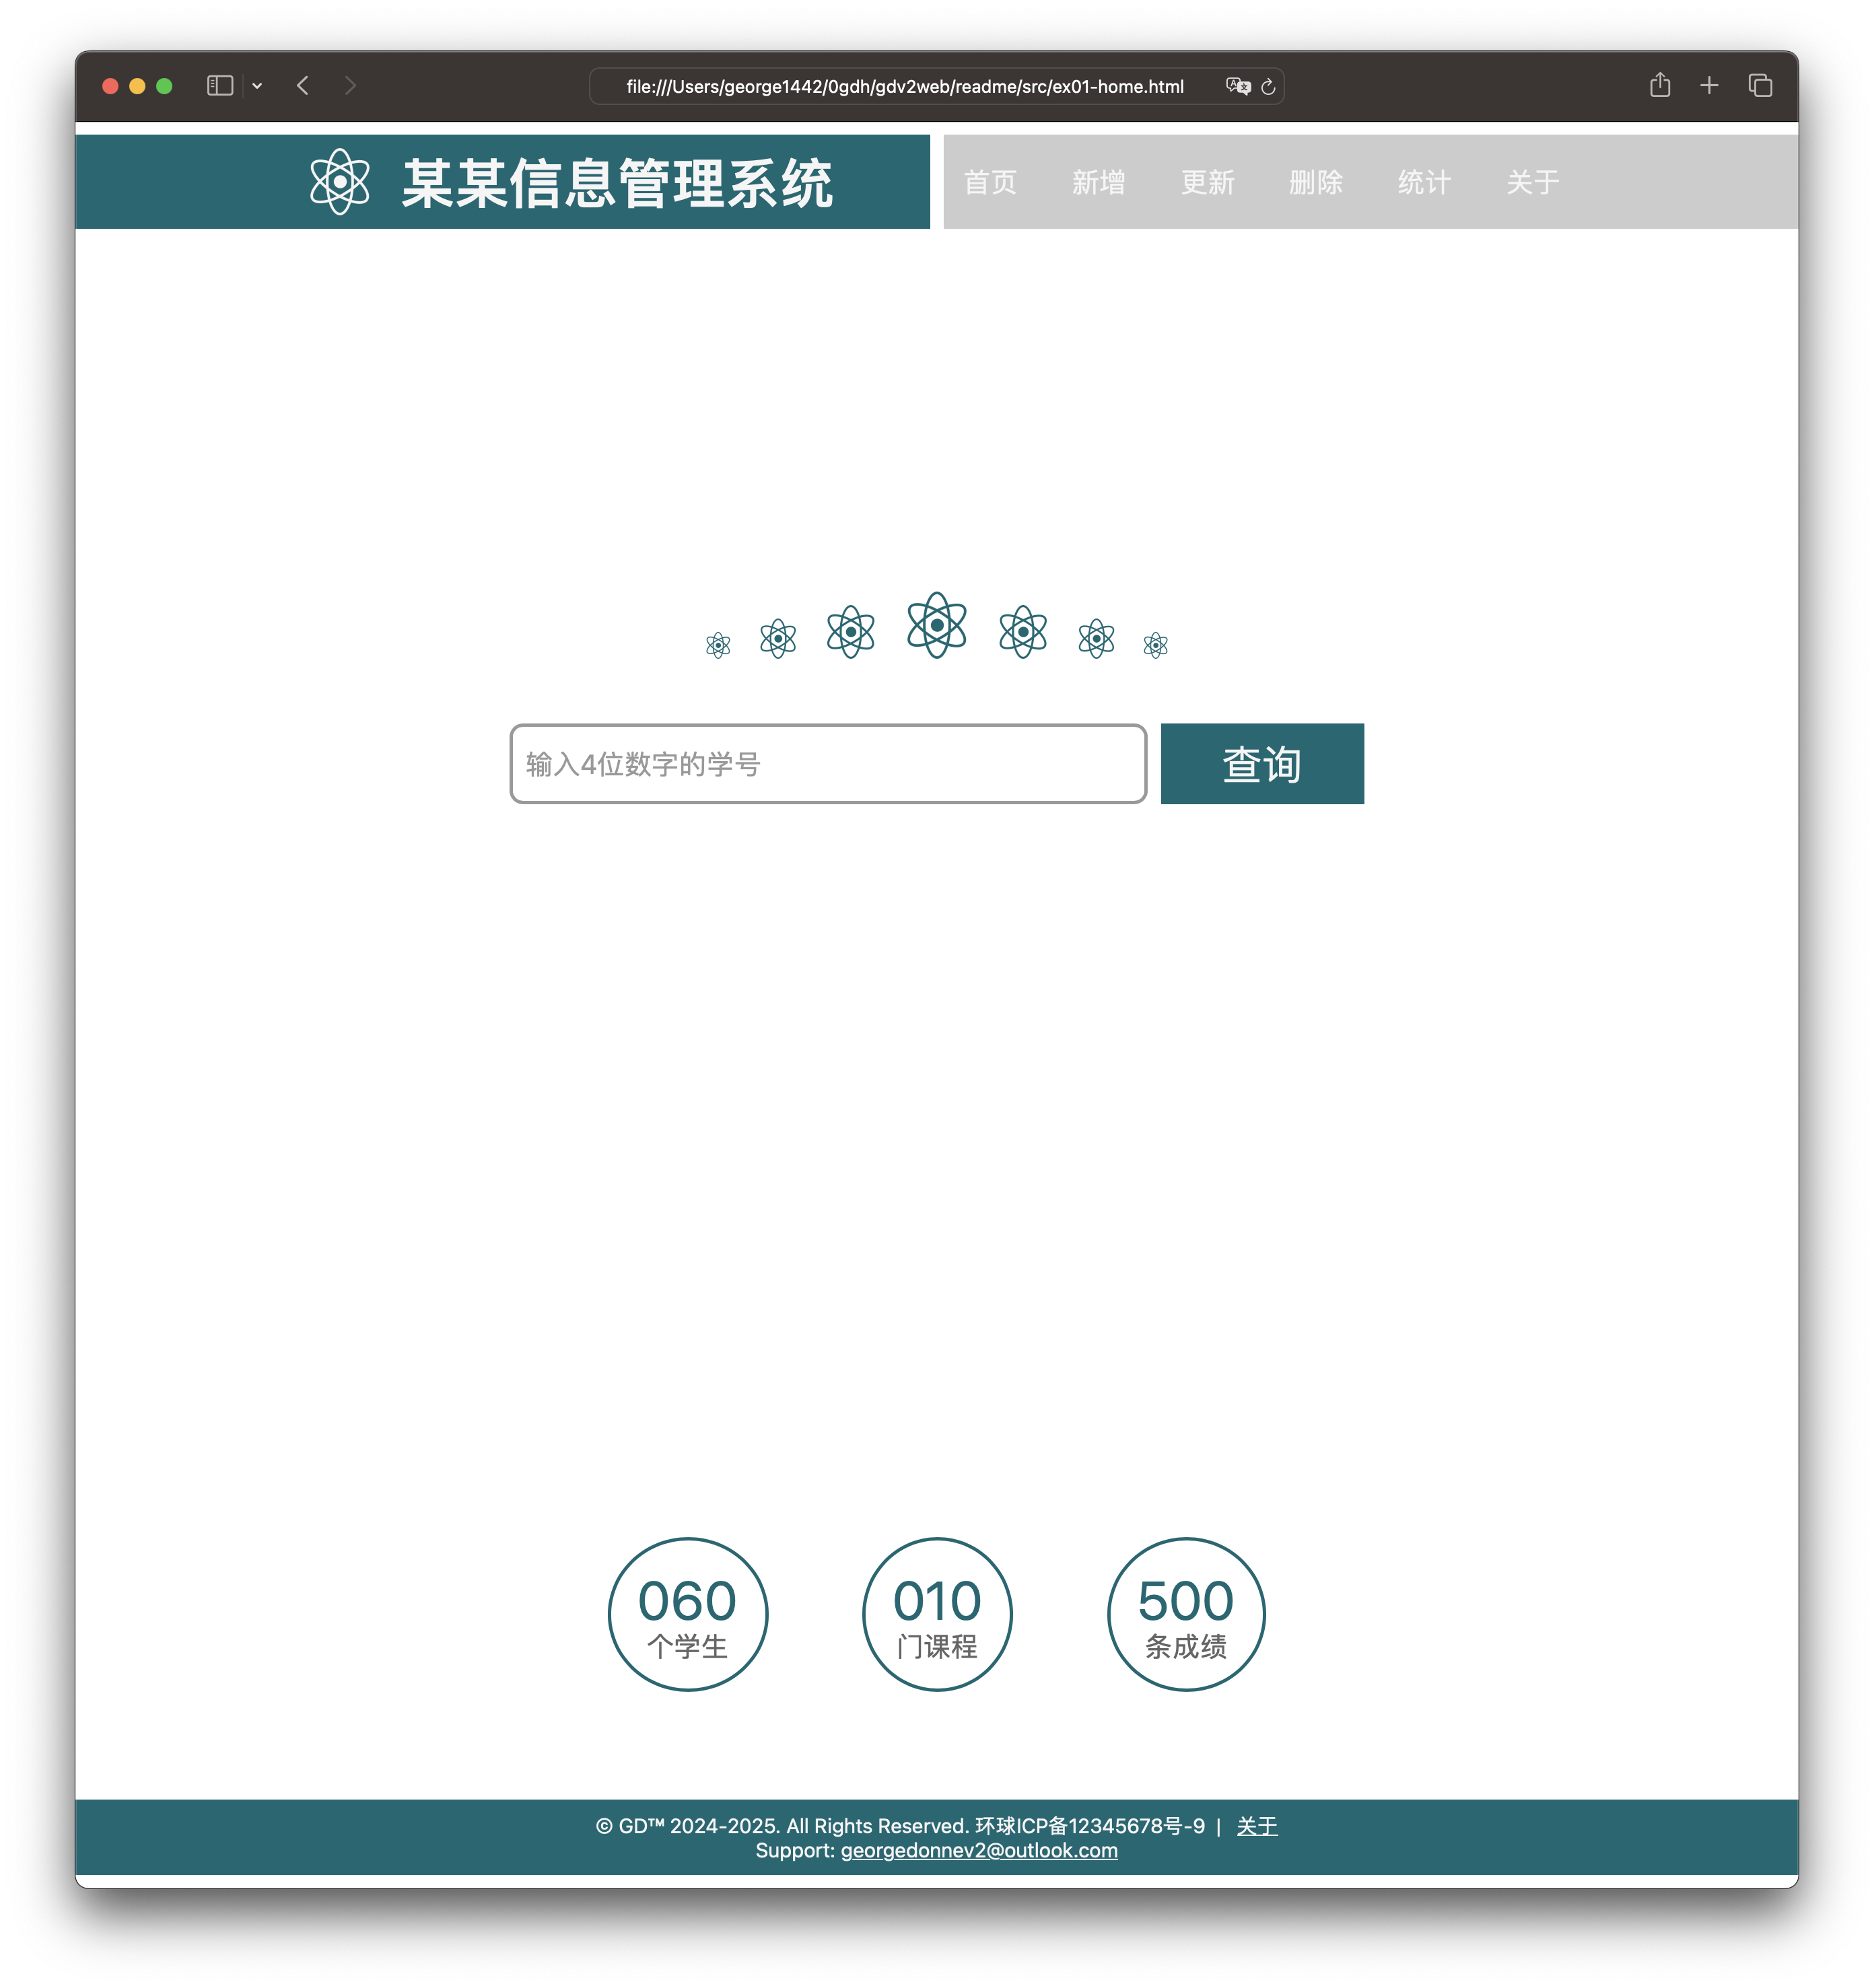Show tab overview icon

point(1760,86)
